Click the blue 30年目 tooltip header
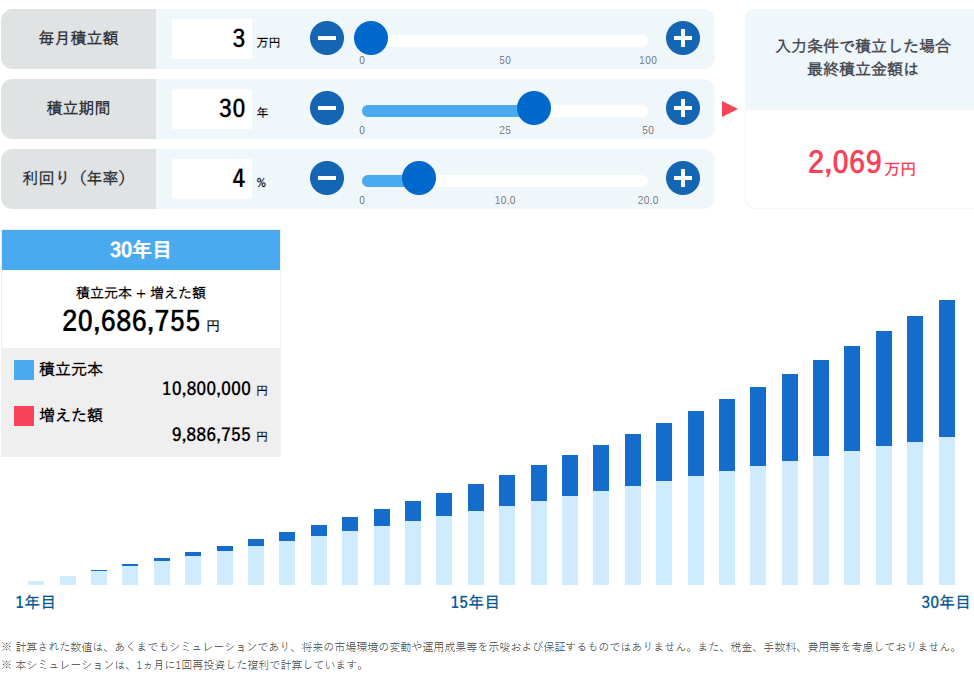Image resolution: width=974 pixels, height=677 pixels. click(x=140, y=250)
